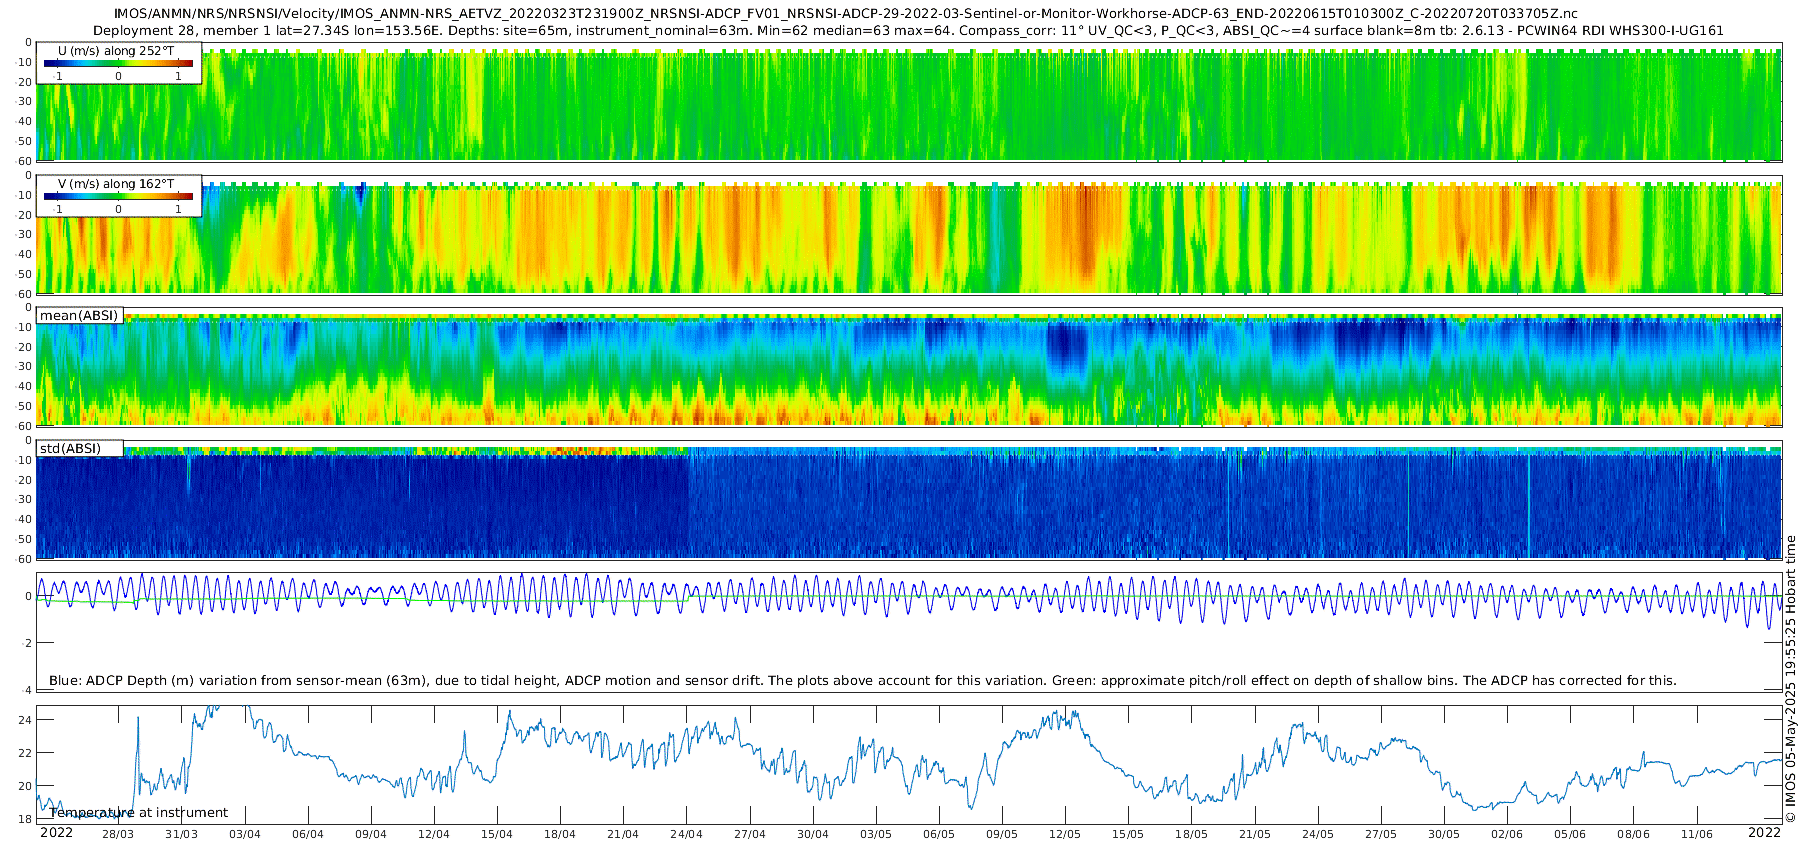Click the 'Temperature at instrument' label
Image resolution: width=1800 pixels, height=850 pixels.
tap(139, 812)
